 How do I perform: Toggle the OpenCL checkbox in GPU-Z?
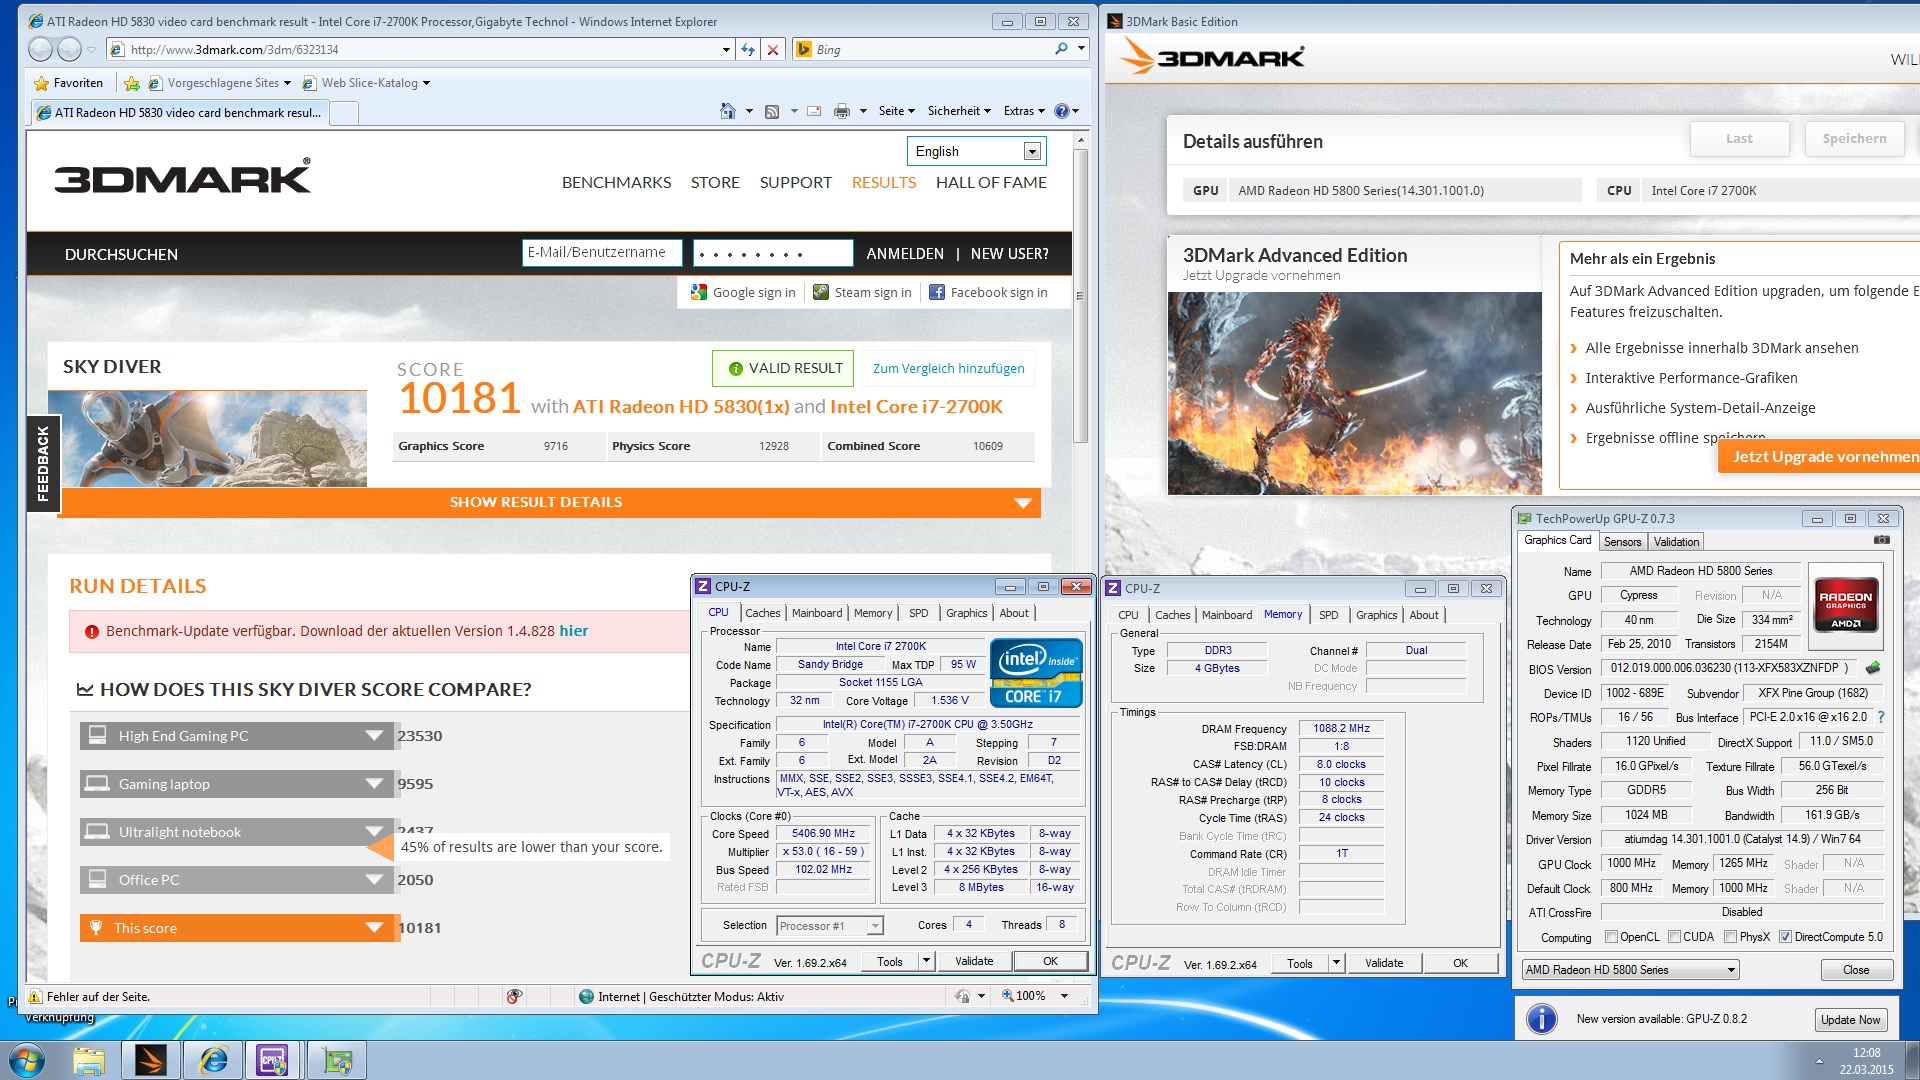[x=1611, y=937]
